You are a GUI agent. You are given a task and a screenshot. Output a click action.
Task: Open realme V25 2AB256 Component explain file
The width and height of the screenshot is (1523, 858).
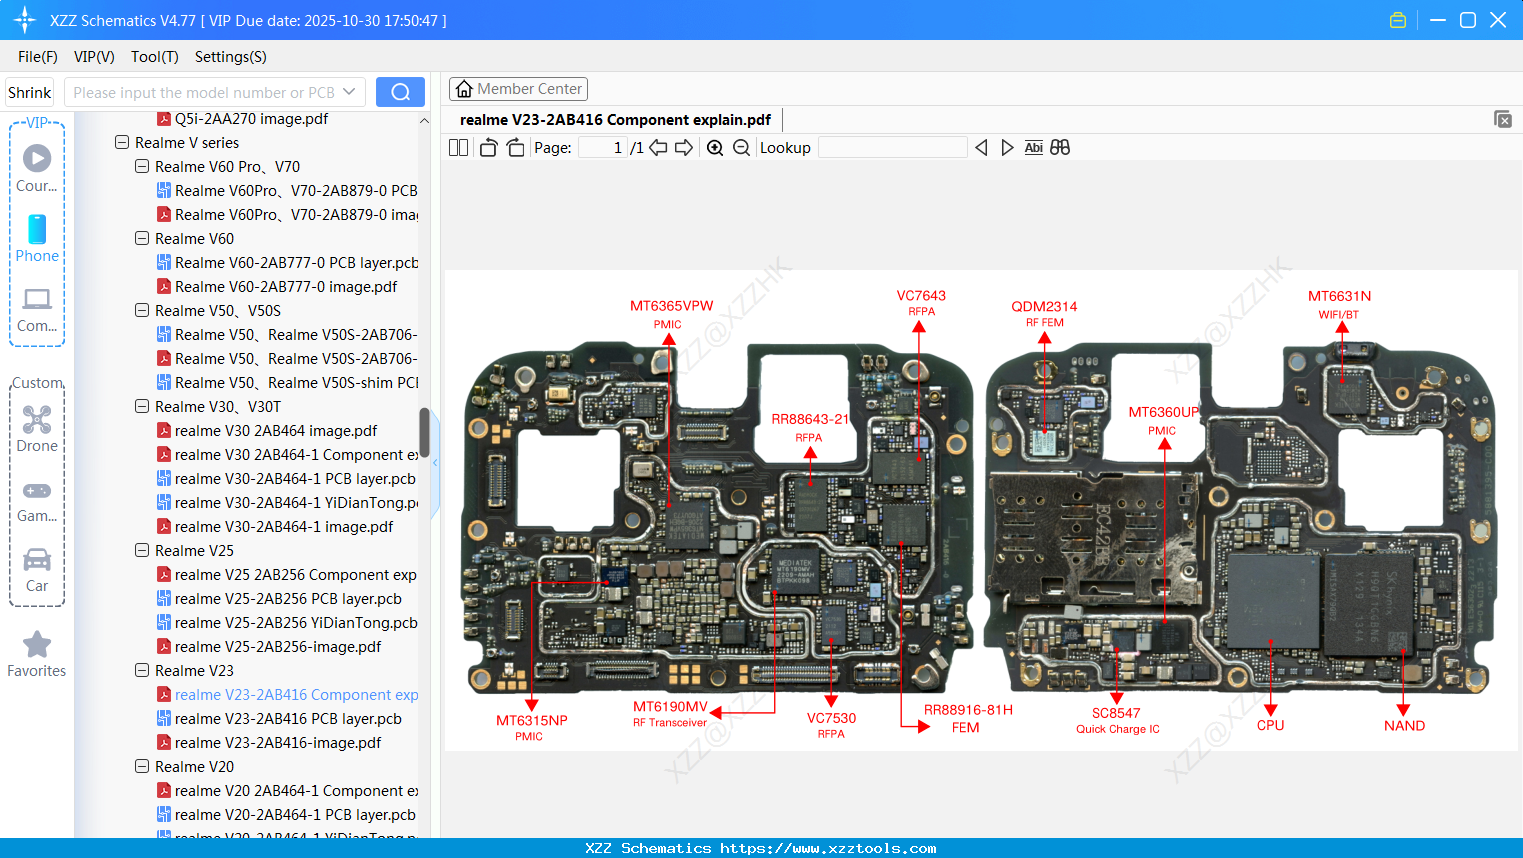coord(287,575)
